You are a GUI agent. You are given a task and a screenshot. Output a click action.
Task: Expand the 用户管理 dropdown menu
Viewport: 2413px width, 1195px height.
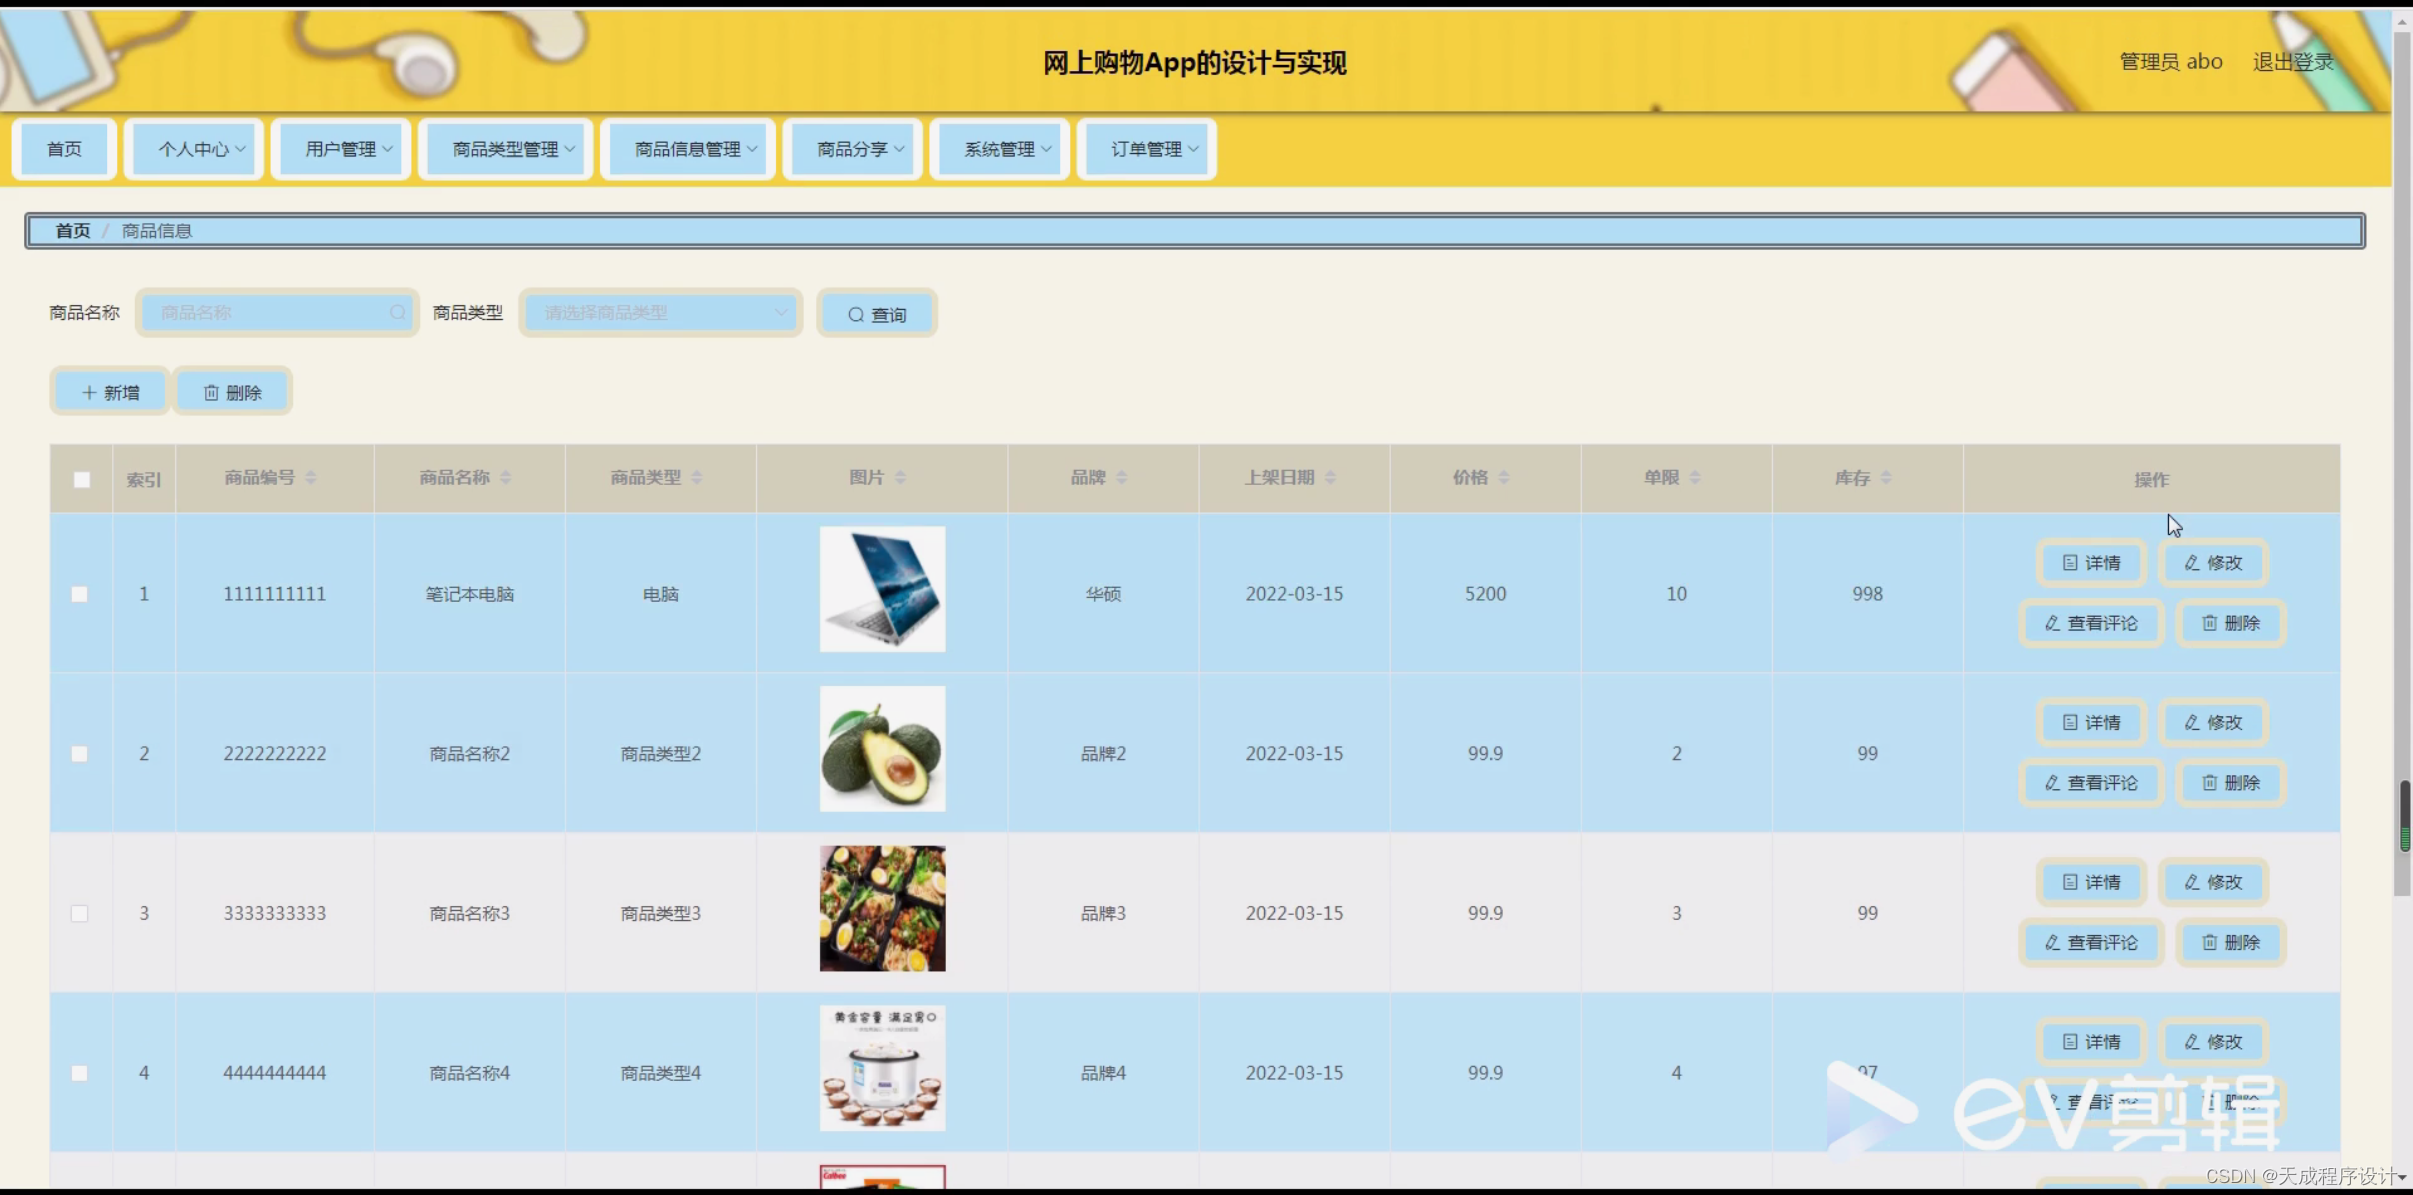(341, 148)
